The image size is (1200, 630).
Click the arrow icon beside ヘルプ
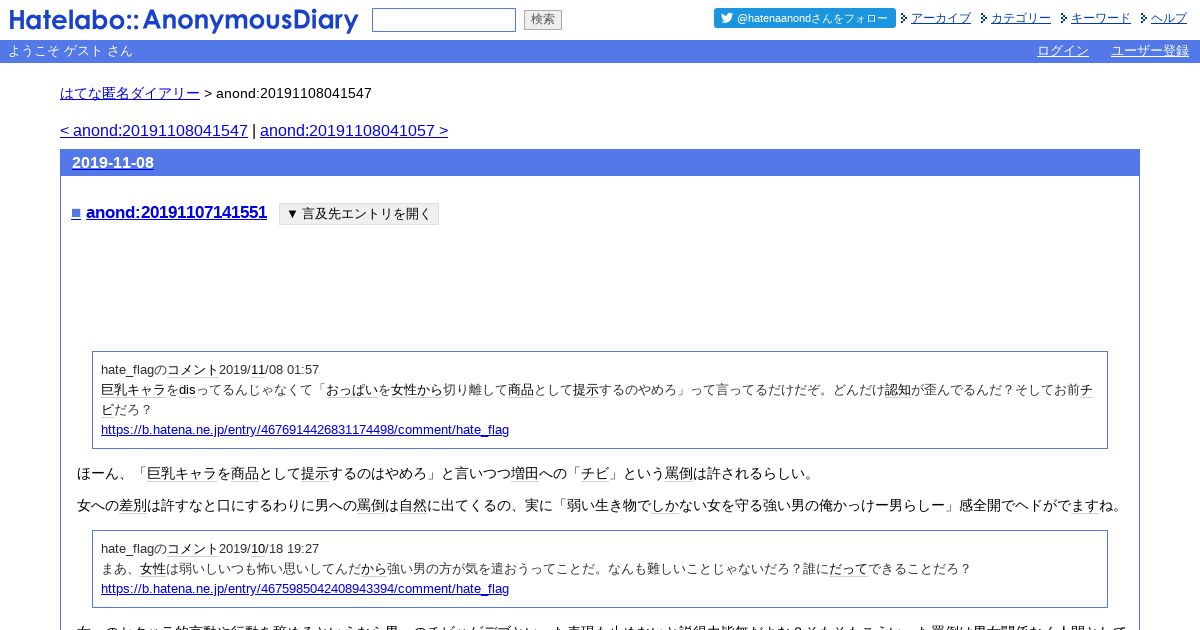tap(1144, 18)
